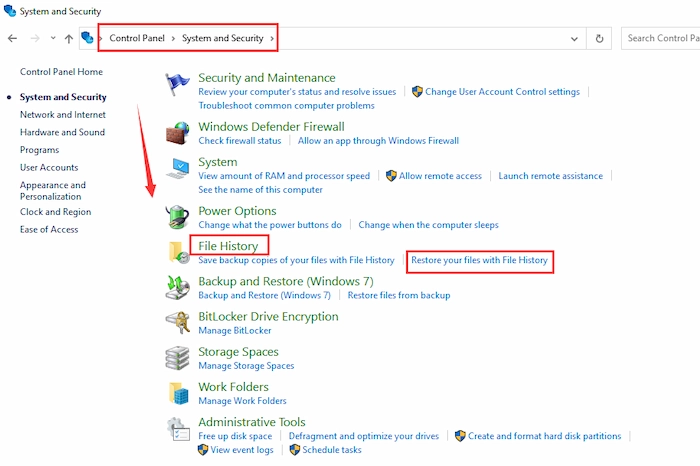
Task: Change what the power buttons do
Action: pyautogui.click(x=270, y=225)
